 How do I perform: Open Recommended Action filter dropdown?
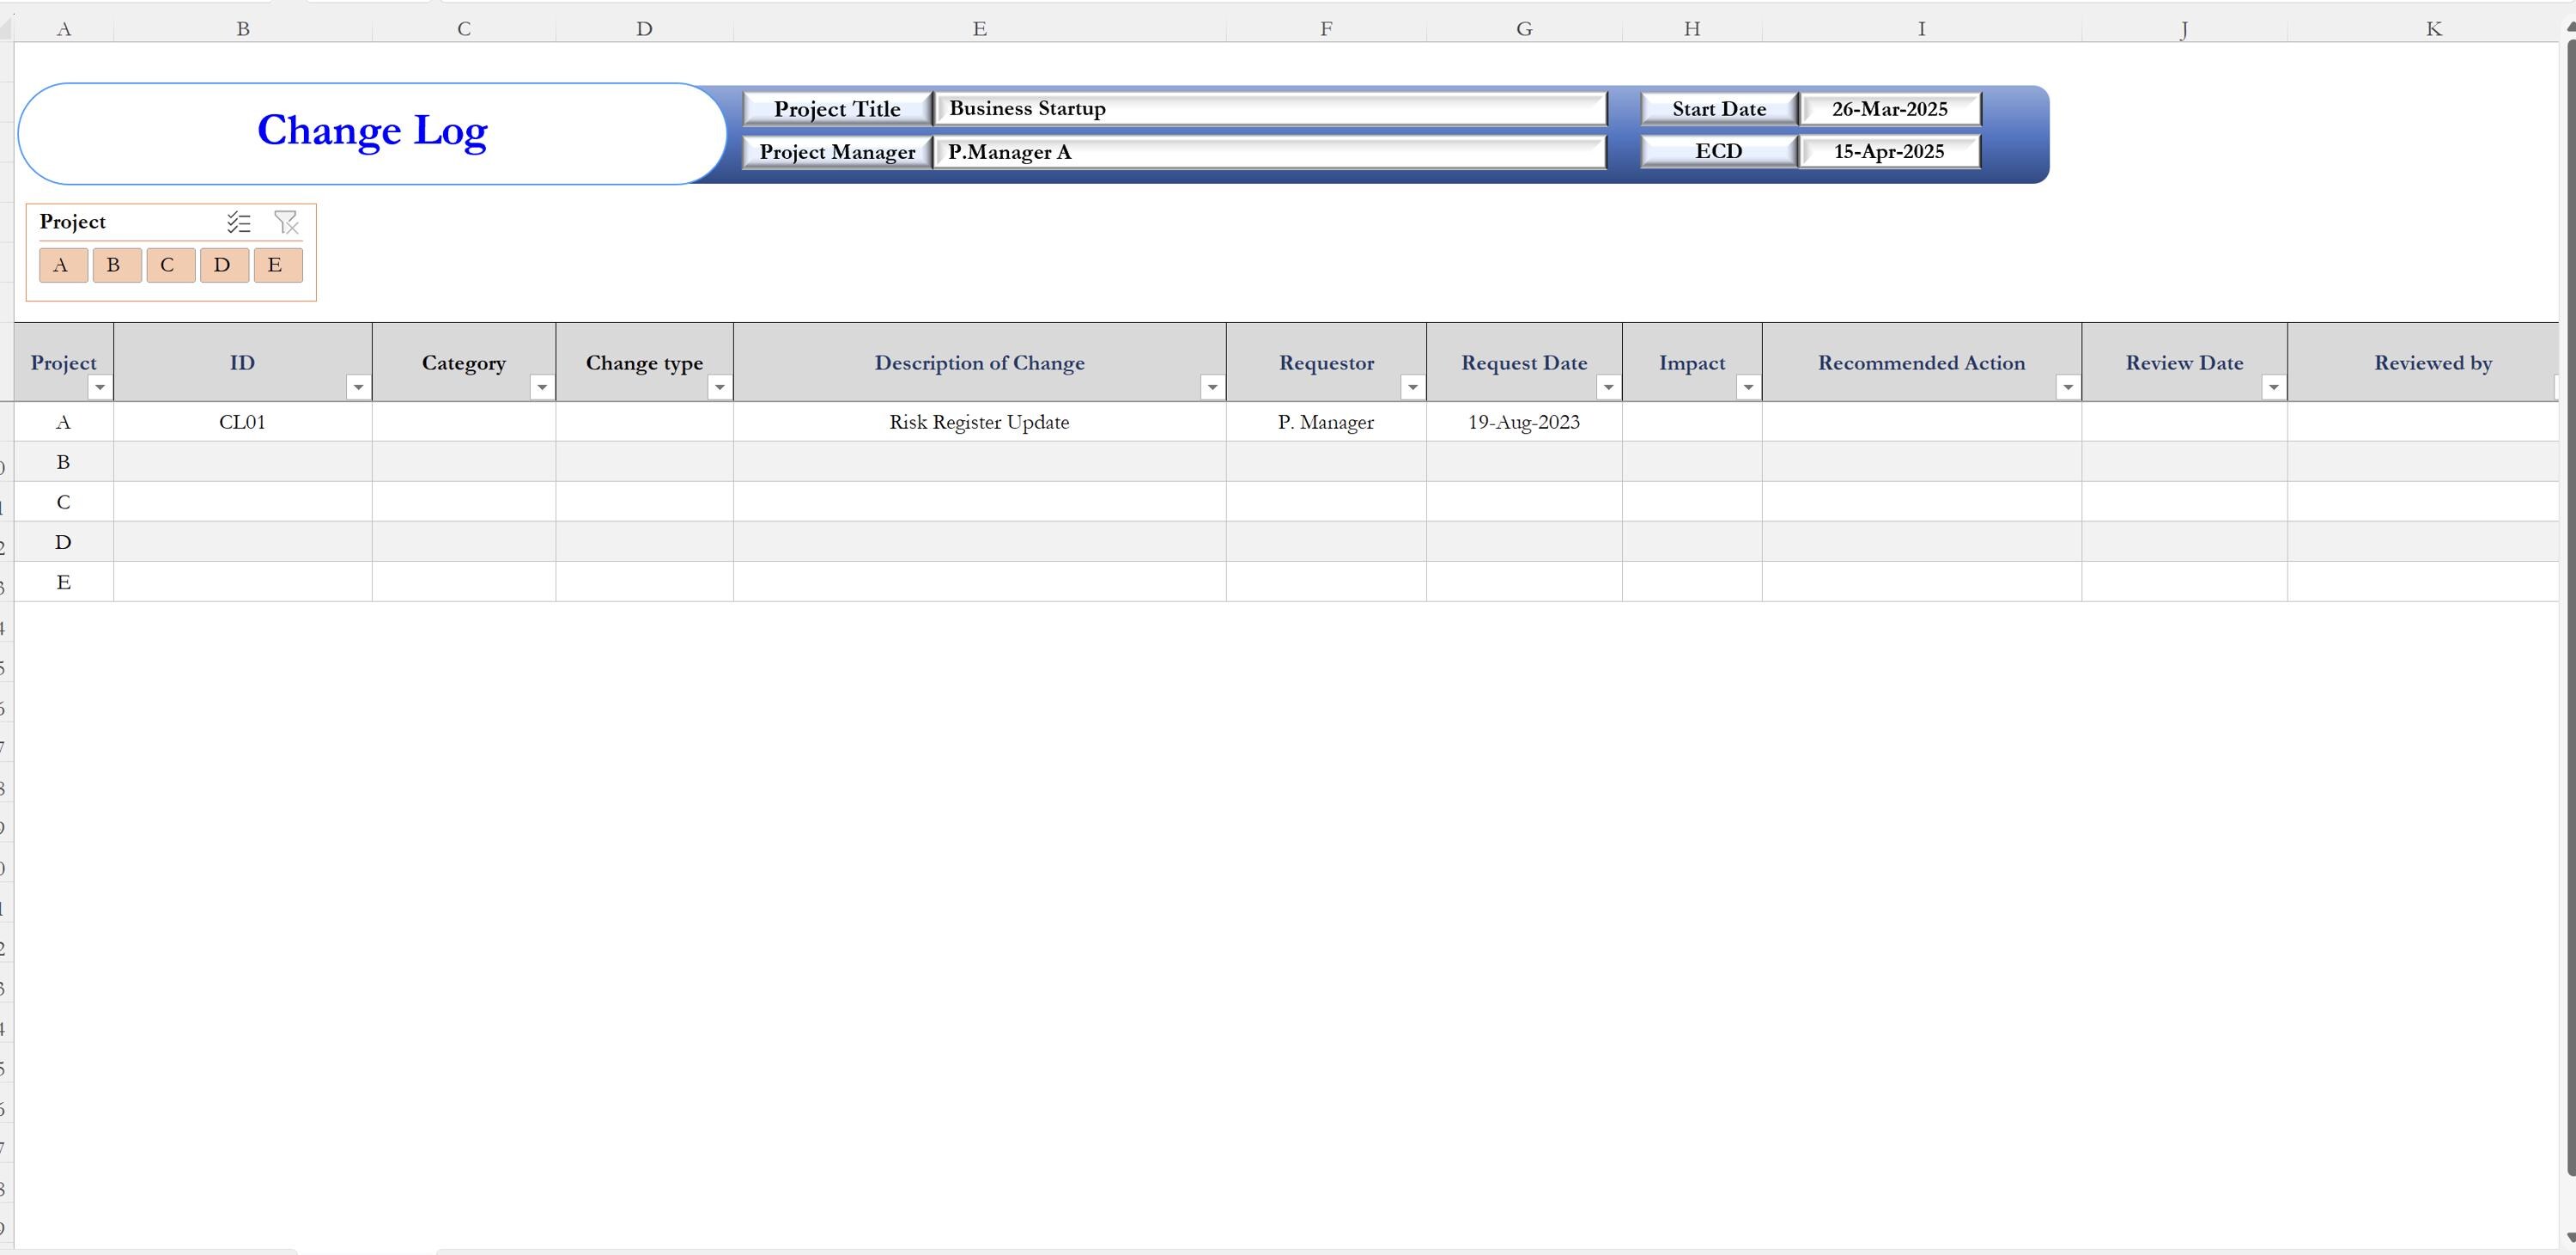pos(2068,387)
